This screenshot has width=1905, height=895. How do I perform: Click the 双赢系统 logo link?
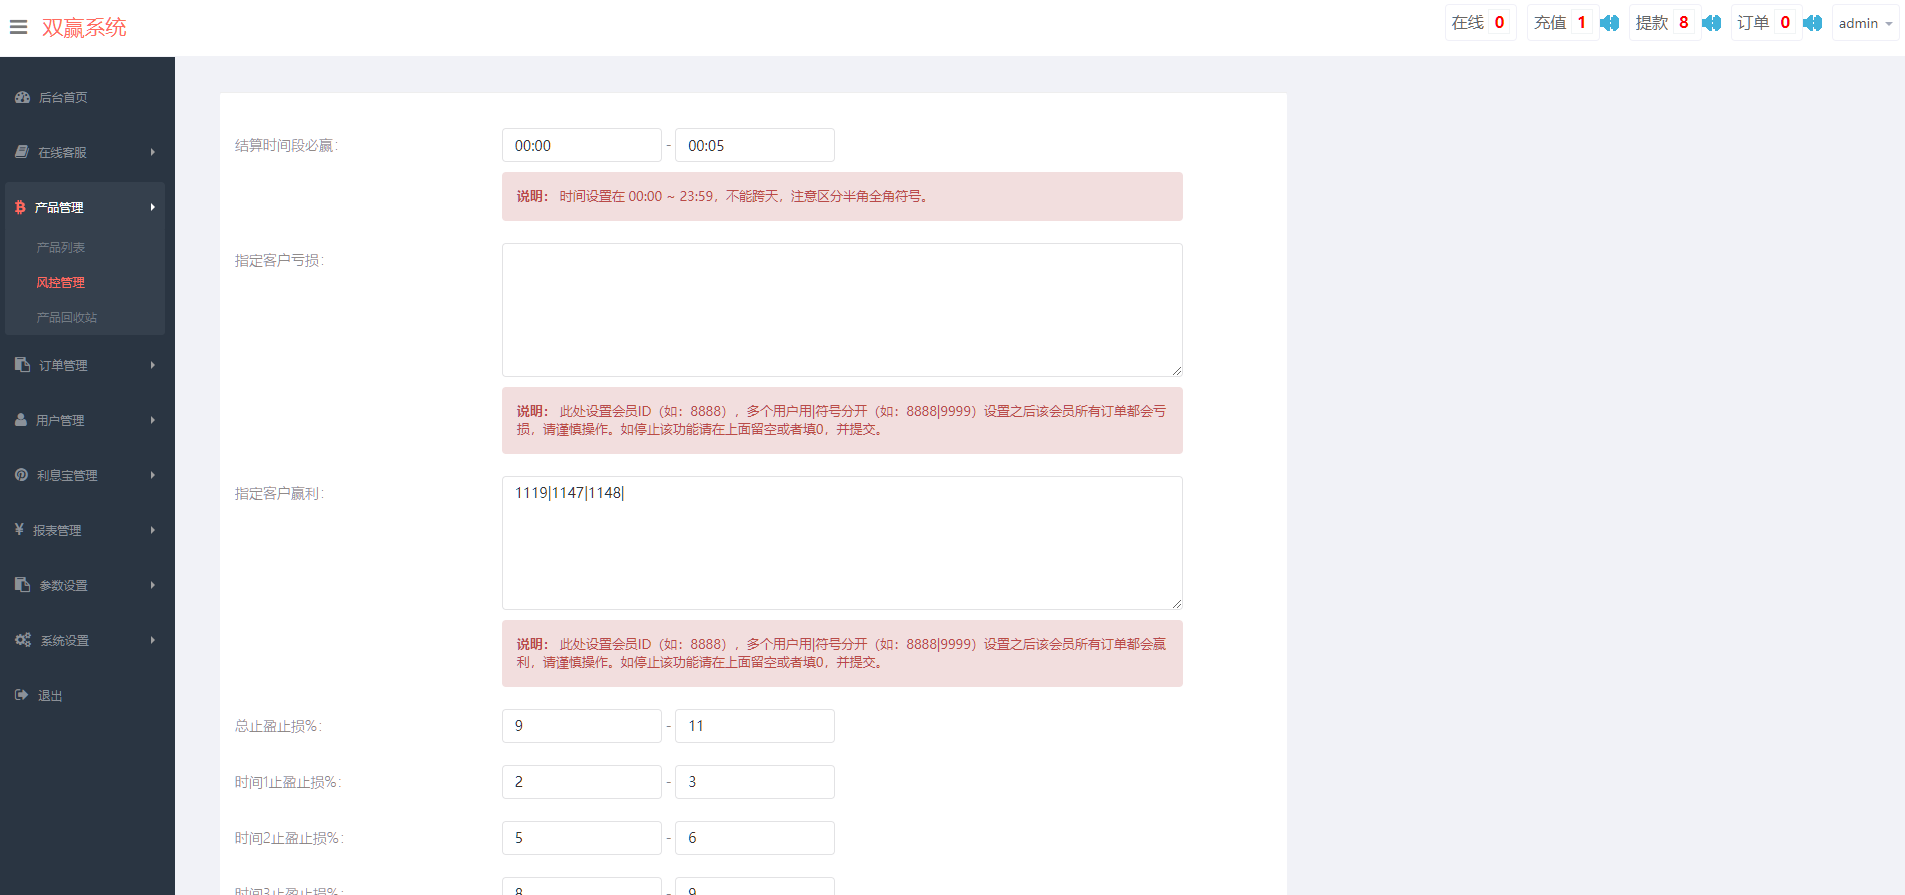click(x=84, y=27)
